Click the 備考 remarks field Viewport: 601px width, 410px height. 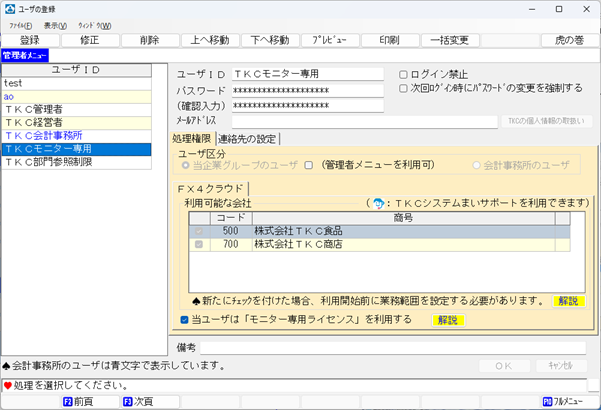point(393,348)
